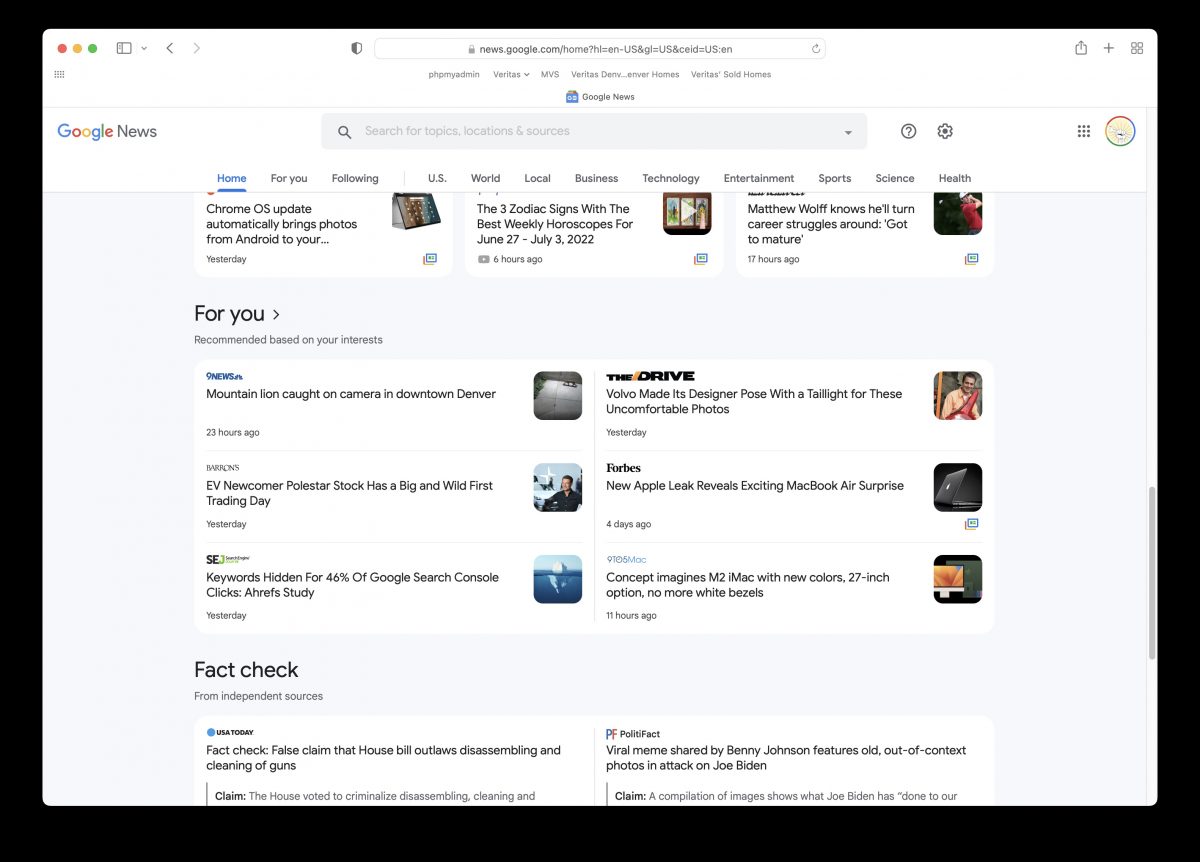The width and height of the screenshot is (1200, 862).
Task: Click the iceberg thumbnail on Keywords article
Action: [557, 579]
